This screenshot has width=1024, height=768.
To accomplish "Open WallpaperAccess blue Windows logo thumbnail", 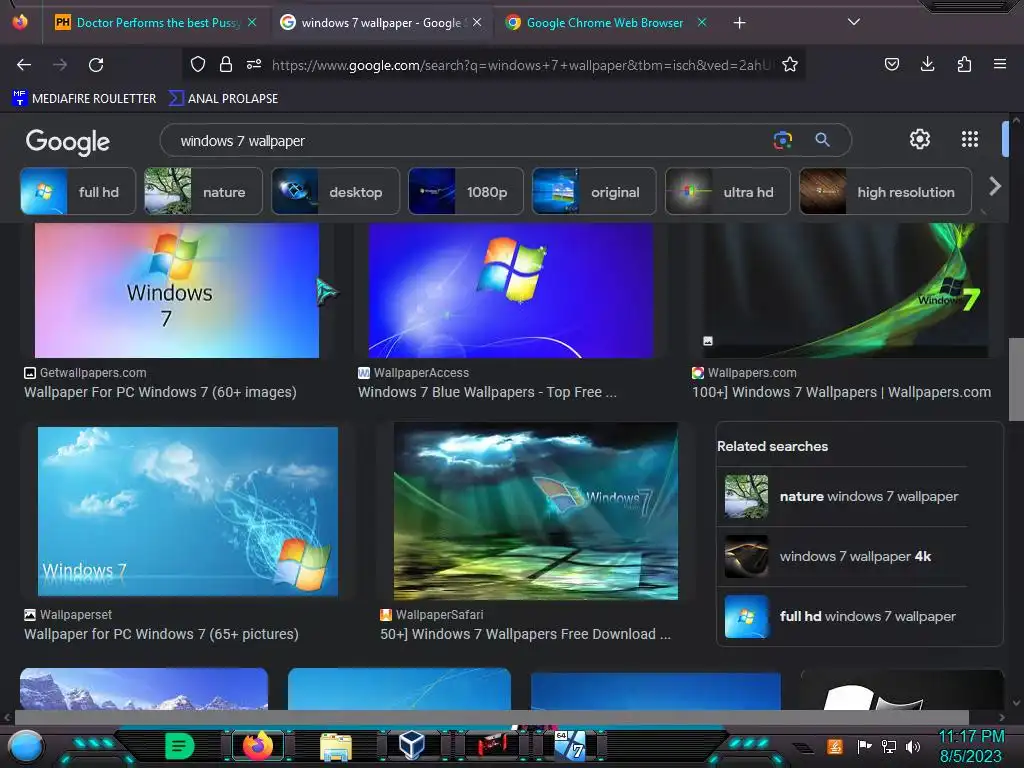I will click(x=511, y=290).
